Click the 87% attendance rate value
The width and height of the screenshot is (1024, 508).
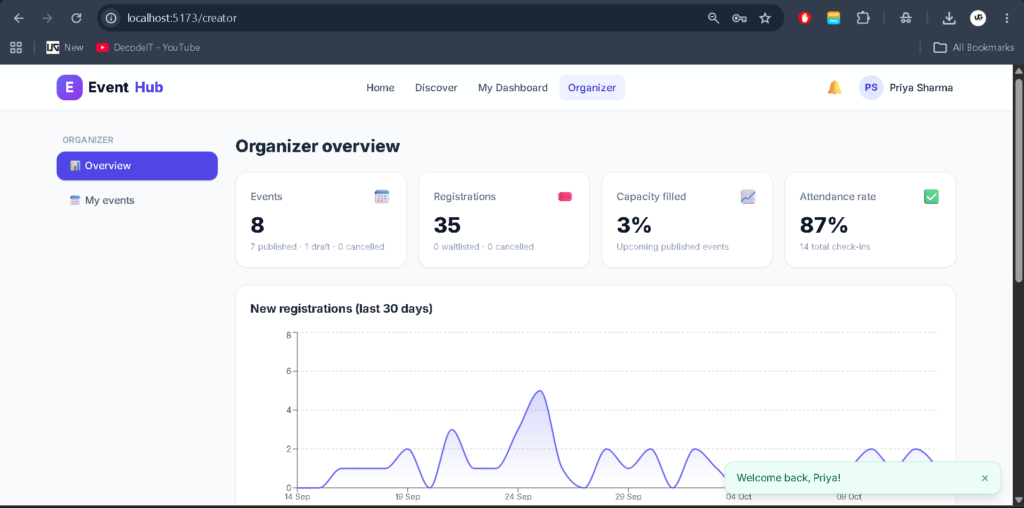click(x=824, y=225)
